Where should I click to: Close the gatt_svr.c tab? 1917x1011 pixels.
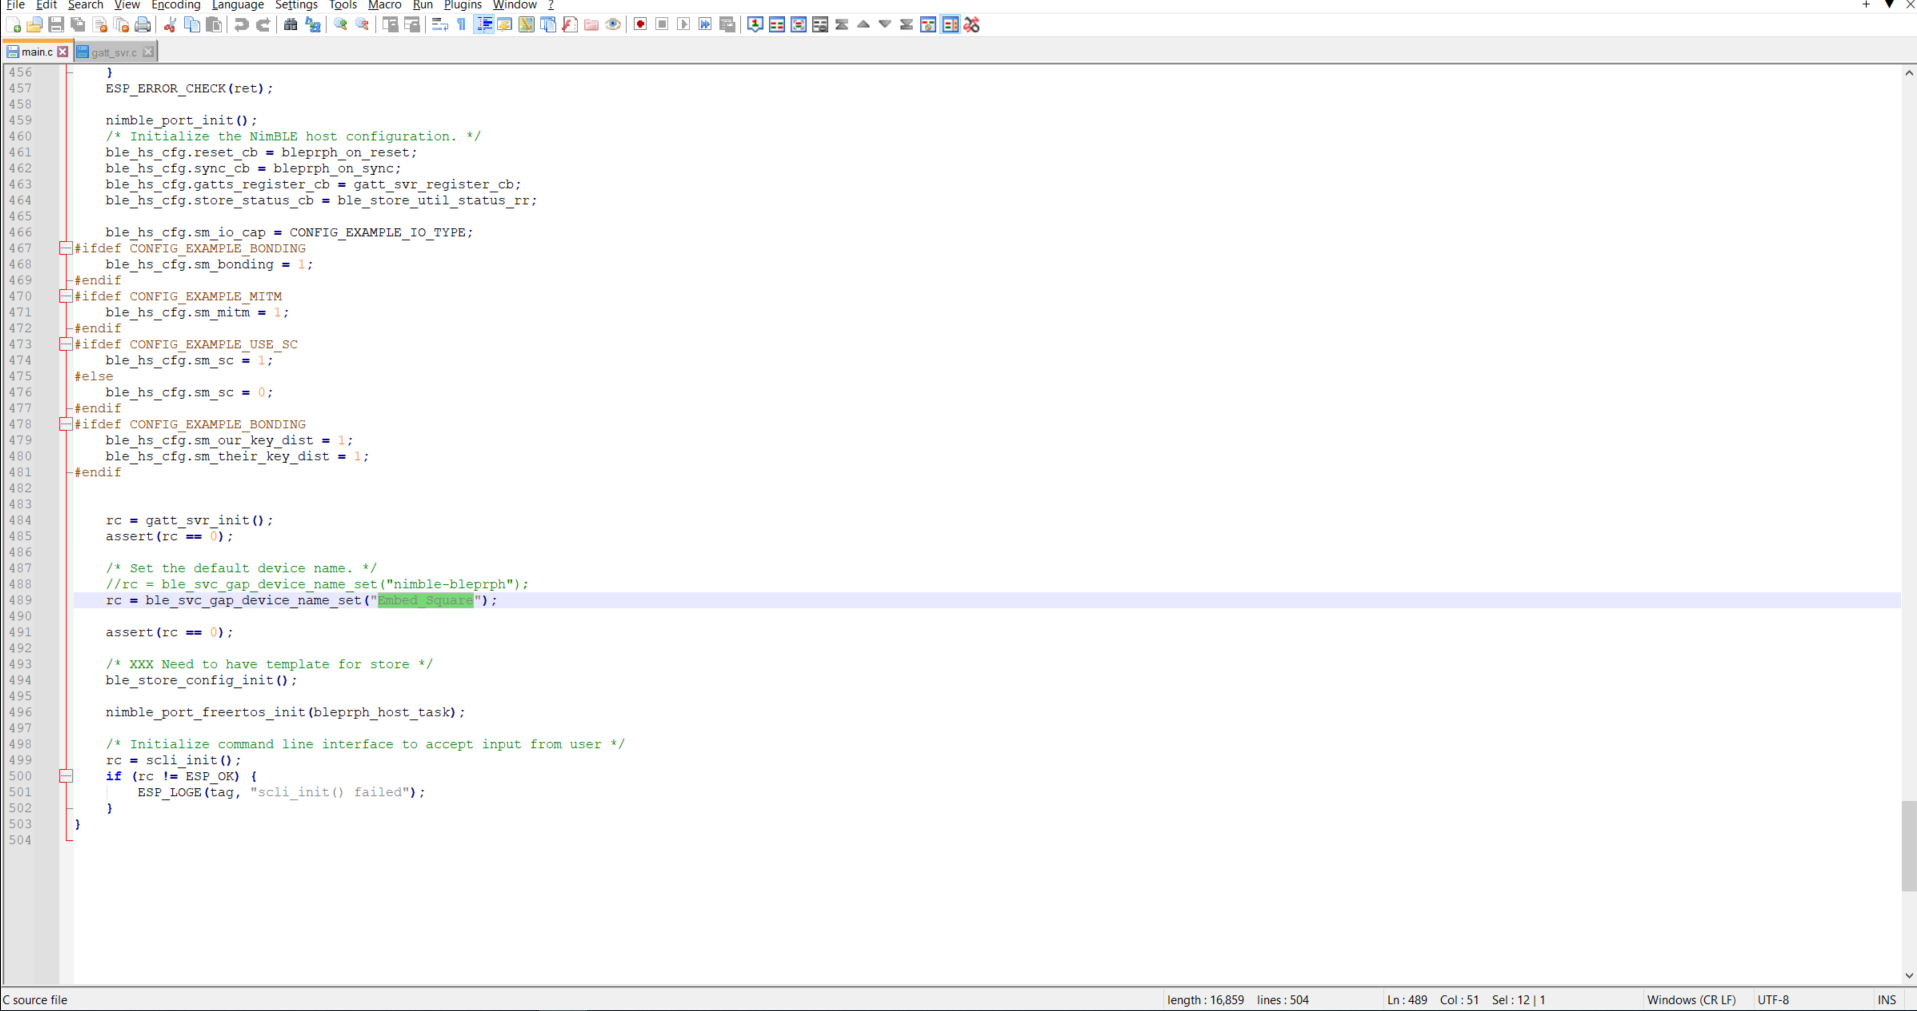(148, 52)
